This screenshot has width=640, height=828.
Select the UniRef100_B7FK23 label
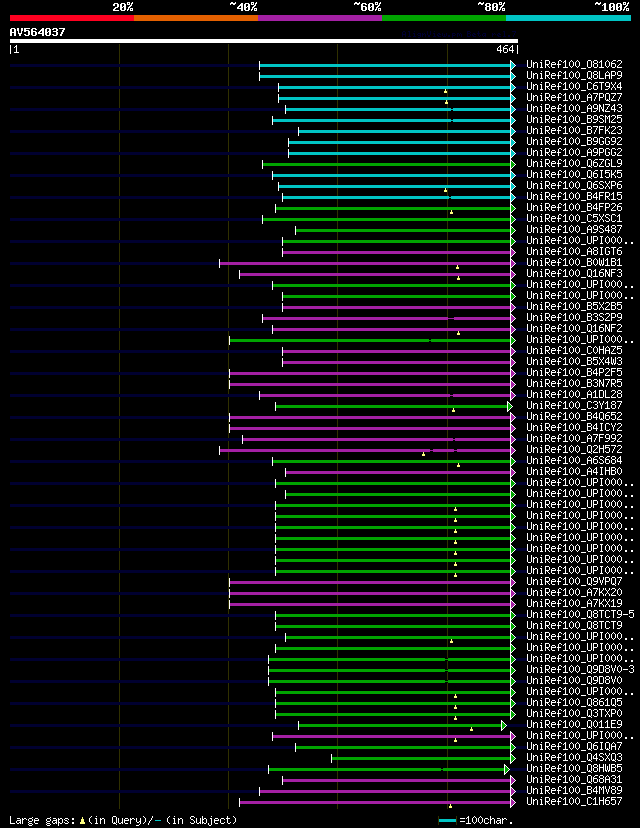tap(574, 130)
